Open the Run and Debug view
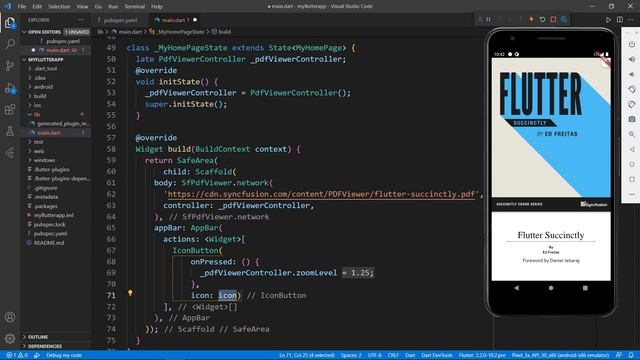The image size is (640, 360). point(10,88)
